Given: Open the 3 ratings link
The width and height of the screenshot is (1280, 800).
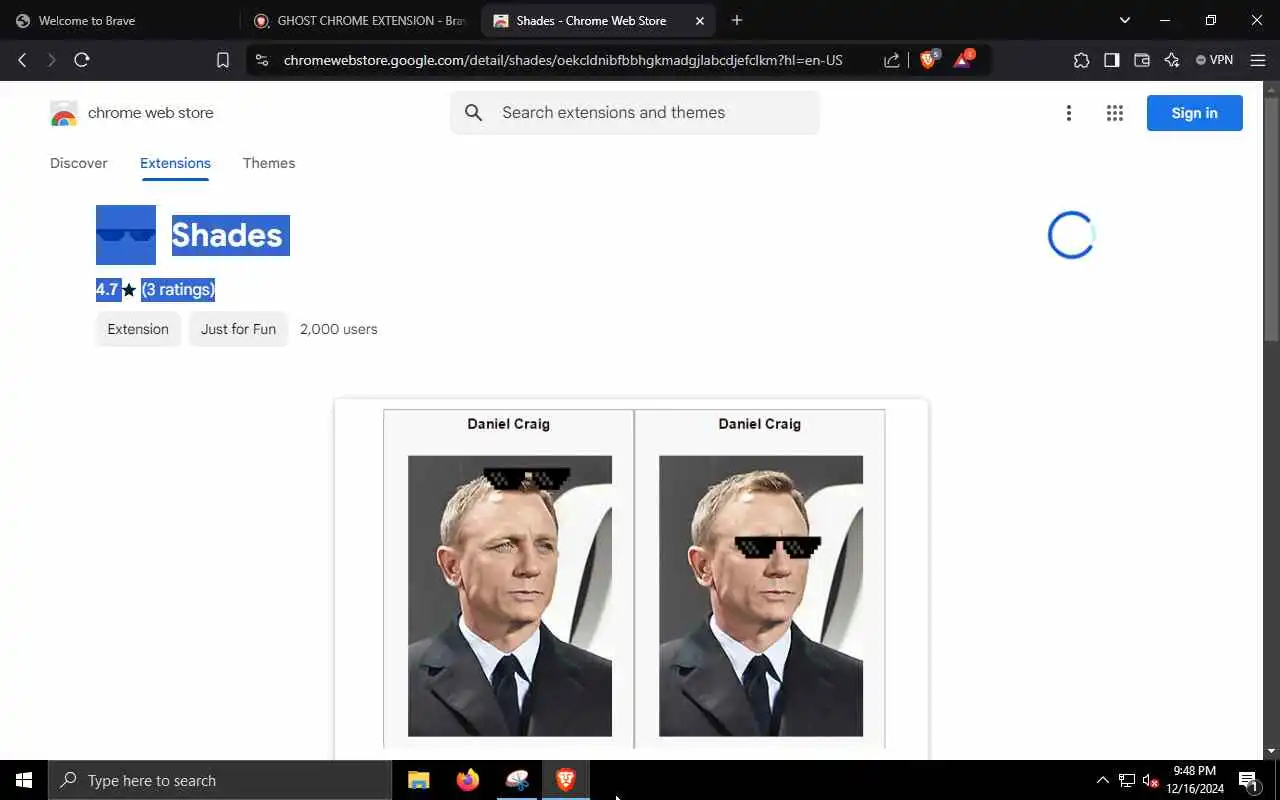Looking at the screenshot, I should [x=178, y=289].
